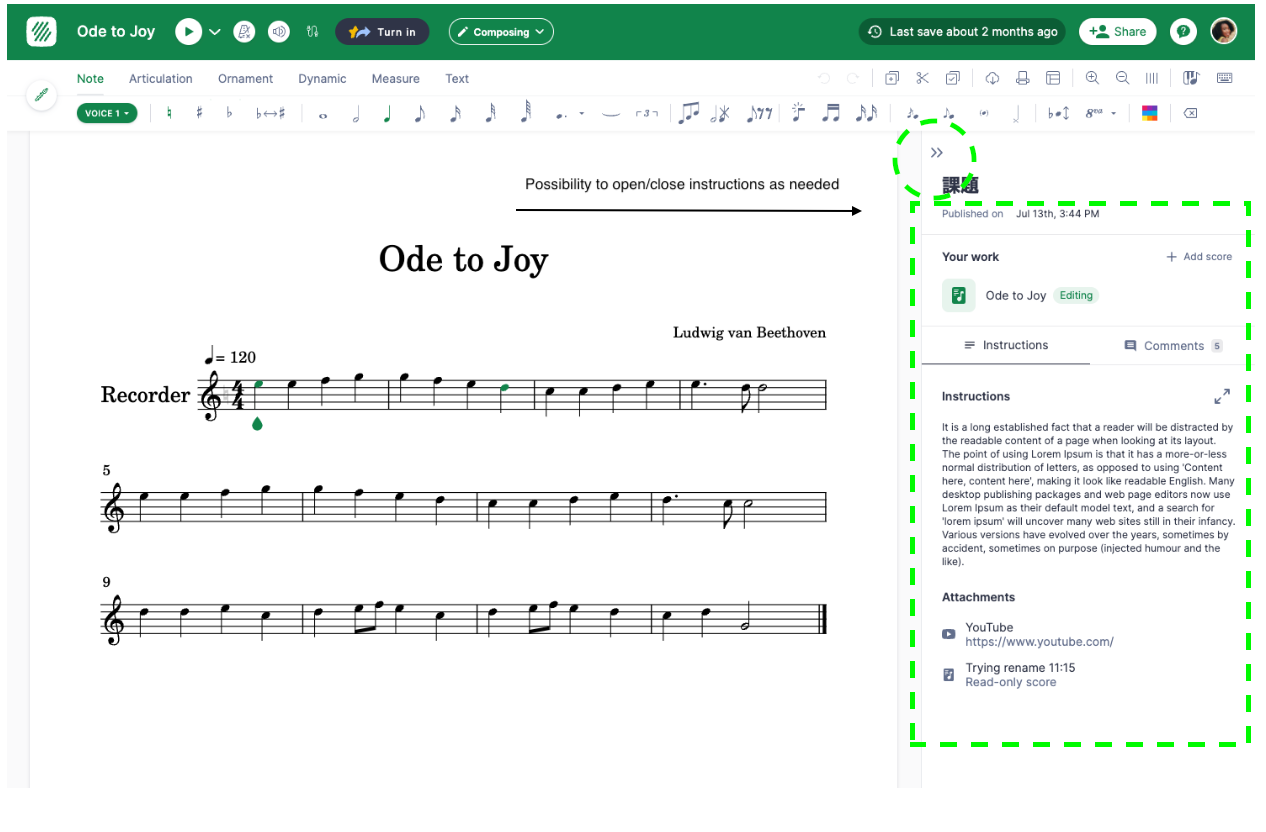
Task: Toggle the volume speaker button
Action: 278,32
